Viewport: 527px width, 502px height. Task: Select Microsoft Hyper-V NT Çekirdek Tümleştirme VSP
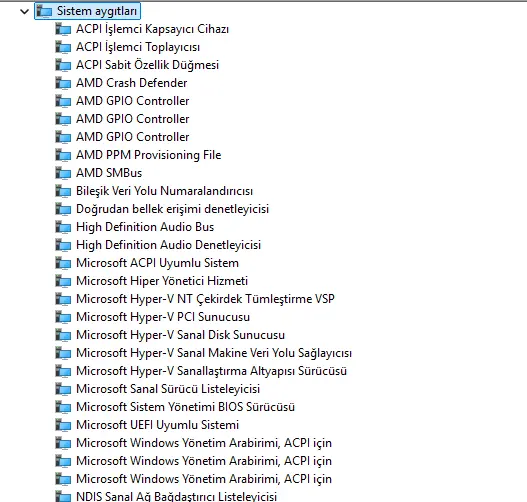coord(205,299)
